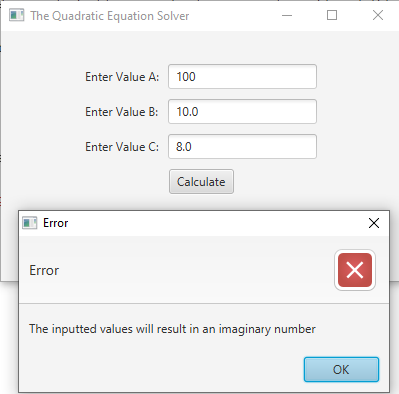Minimize the Quadratic Equation Solver window
The image size is (399, 394).
point(287,15)
